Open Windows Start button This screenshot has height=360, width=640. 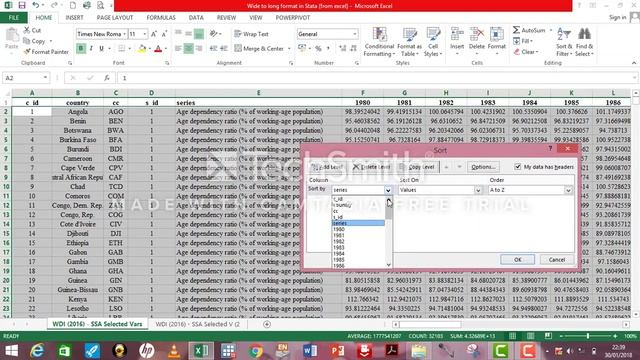[11, 351]
